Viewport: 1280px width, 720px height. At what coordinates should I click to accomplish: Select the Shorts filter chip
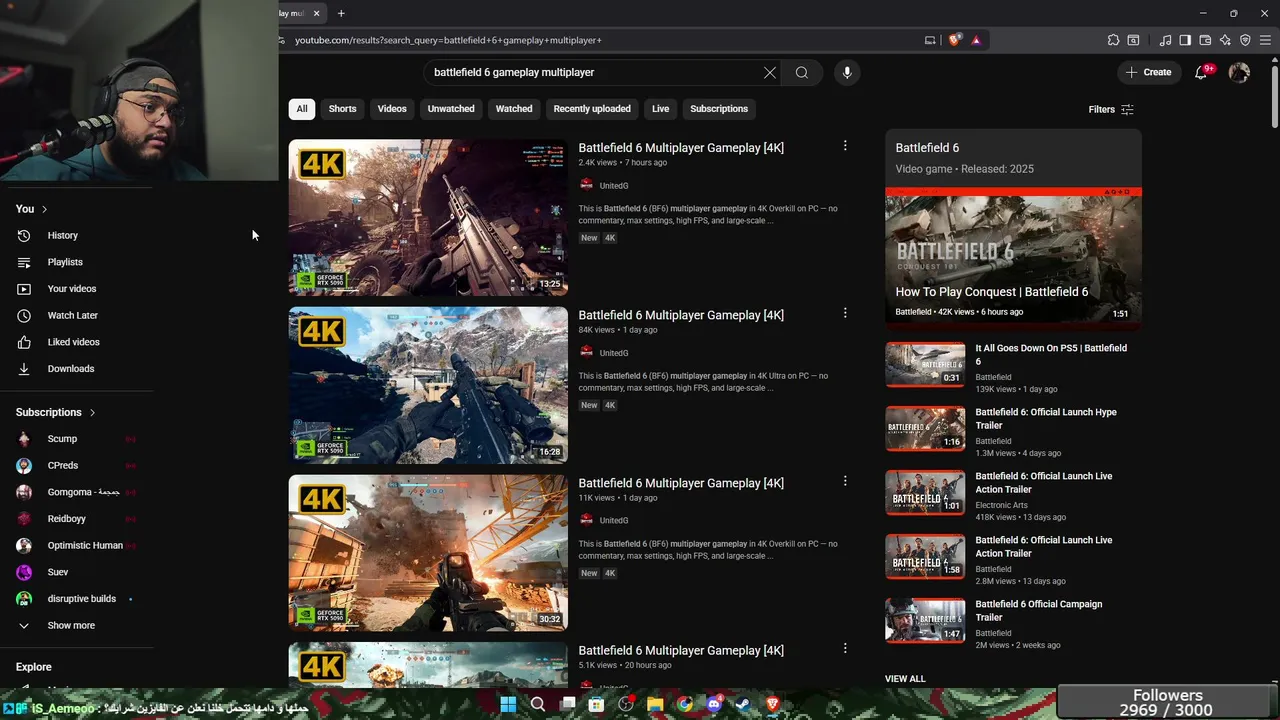[x=343, y=108]
